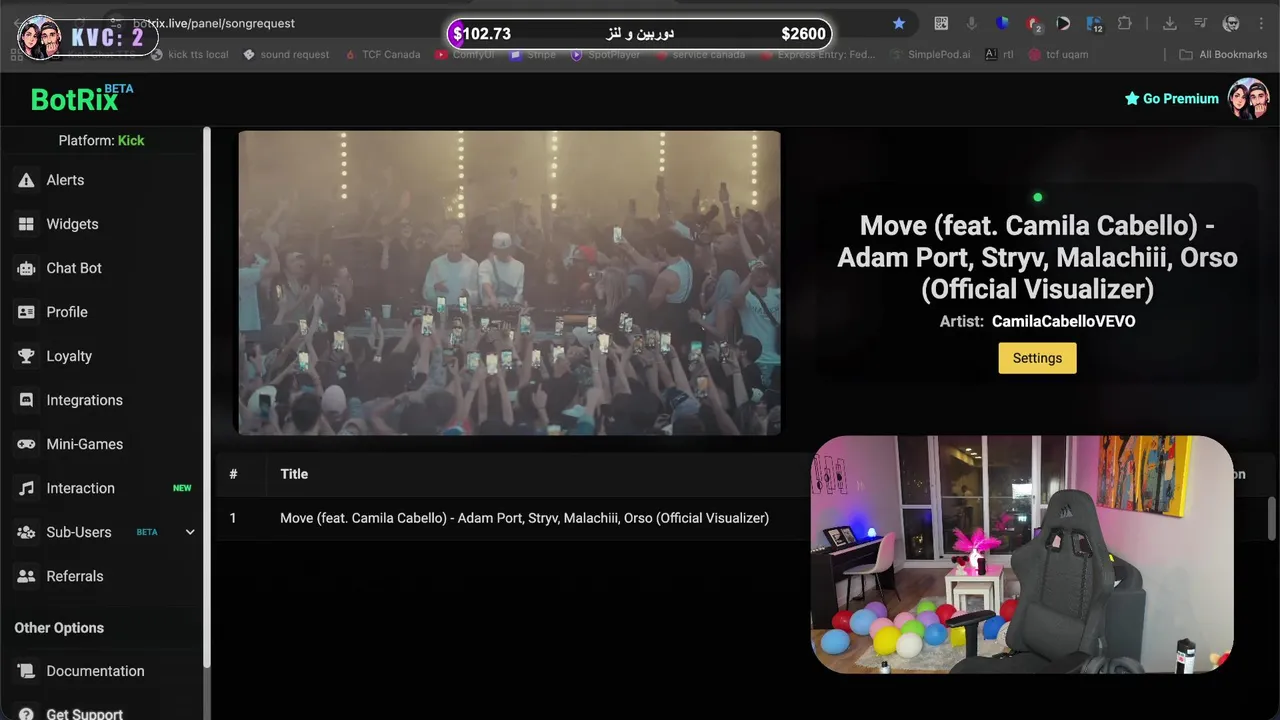Screen dimensions: 1280x720
Task: Open the Chrome three-dot menu
Action: click(1262, 23)
